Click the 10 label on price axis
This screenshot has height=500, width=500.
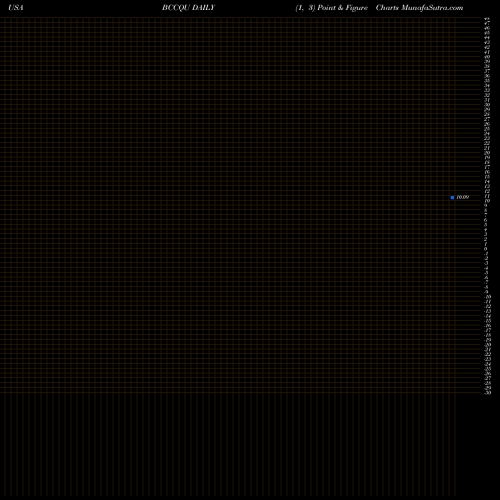[487, 201]
